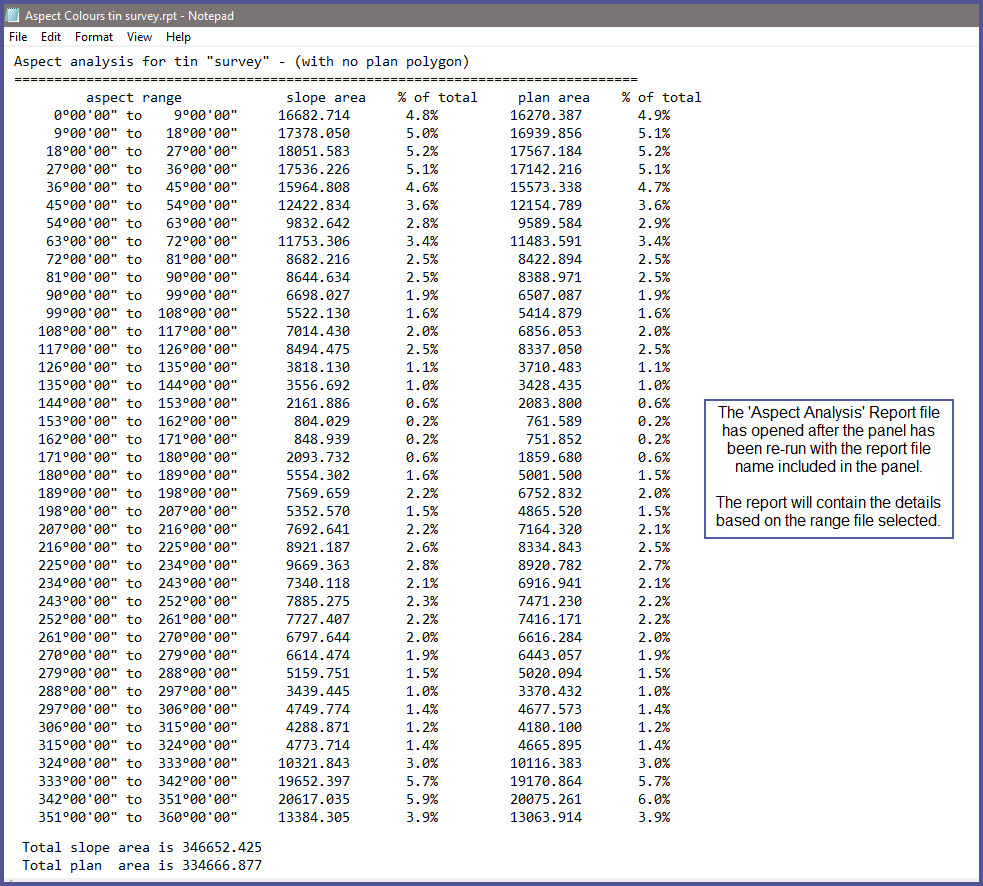Viewport: 983px width, 886px height.
Task: Click the blue-bordered Aspect Analysis note box
Action: click(828, 468)
